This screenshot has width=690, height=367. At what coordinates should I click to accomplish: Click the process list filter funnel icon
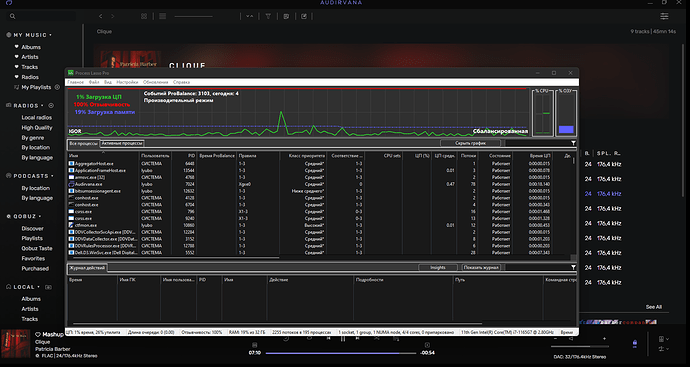point(573,143)
